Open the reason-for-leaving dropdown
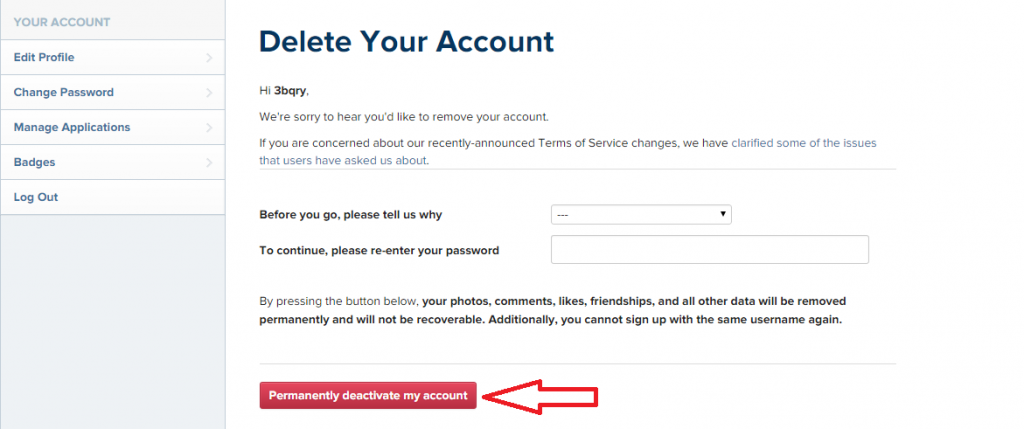This screenshot has width=1024, height=429. pyautogui.click(x=641, y=215)
